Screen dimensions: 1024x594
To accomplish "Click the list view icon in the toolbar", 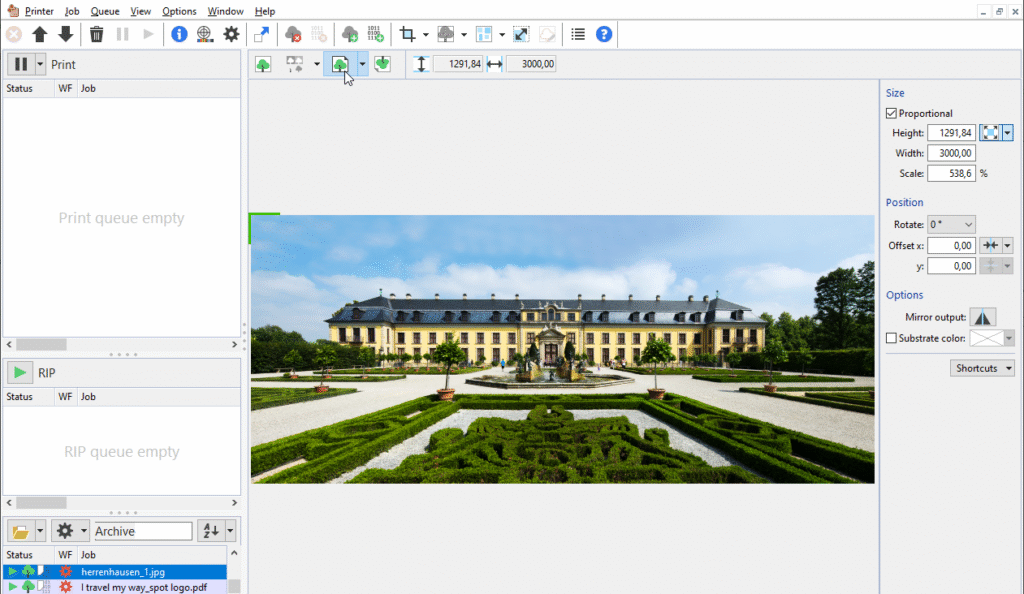I will click(x=578, y=34).
